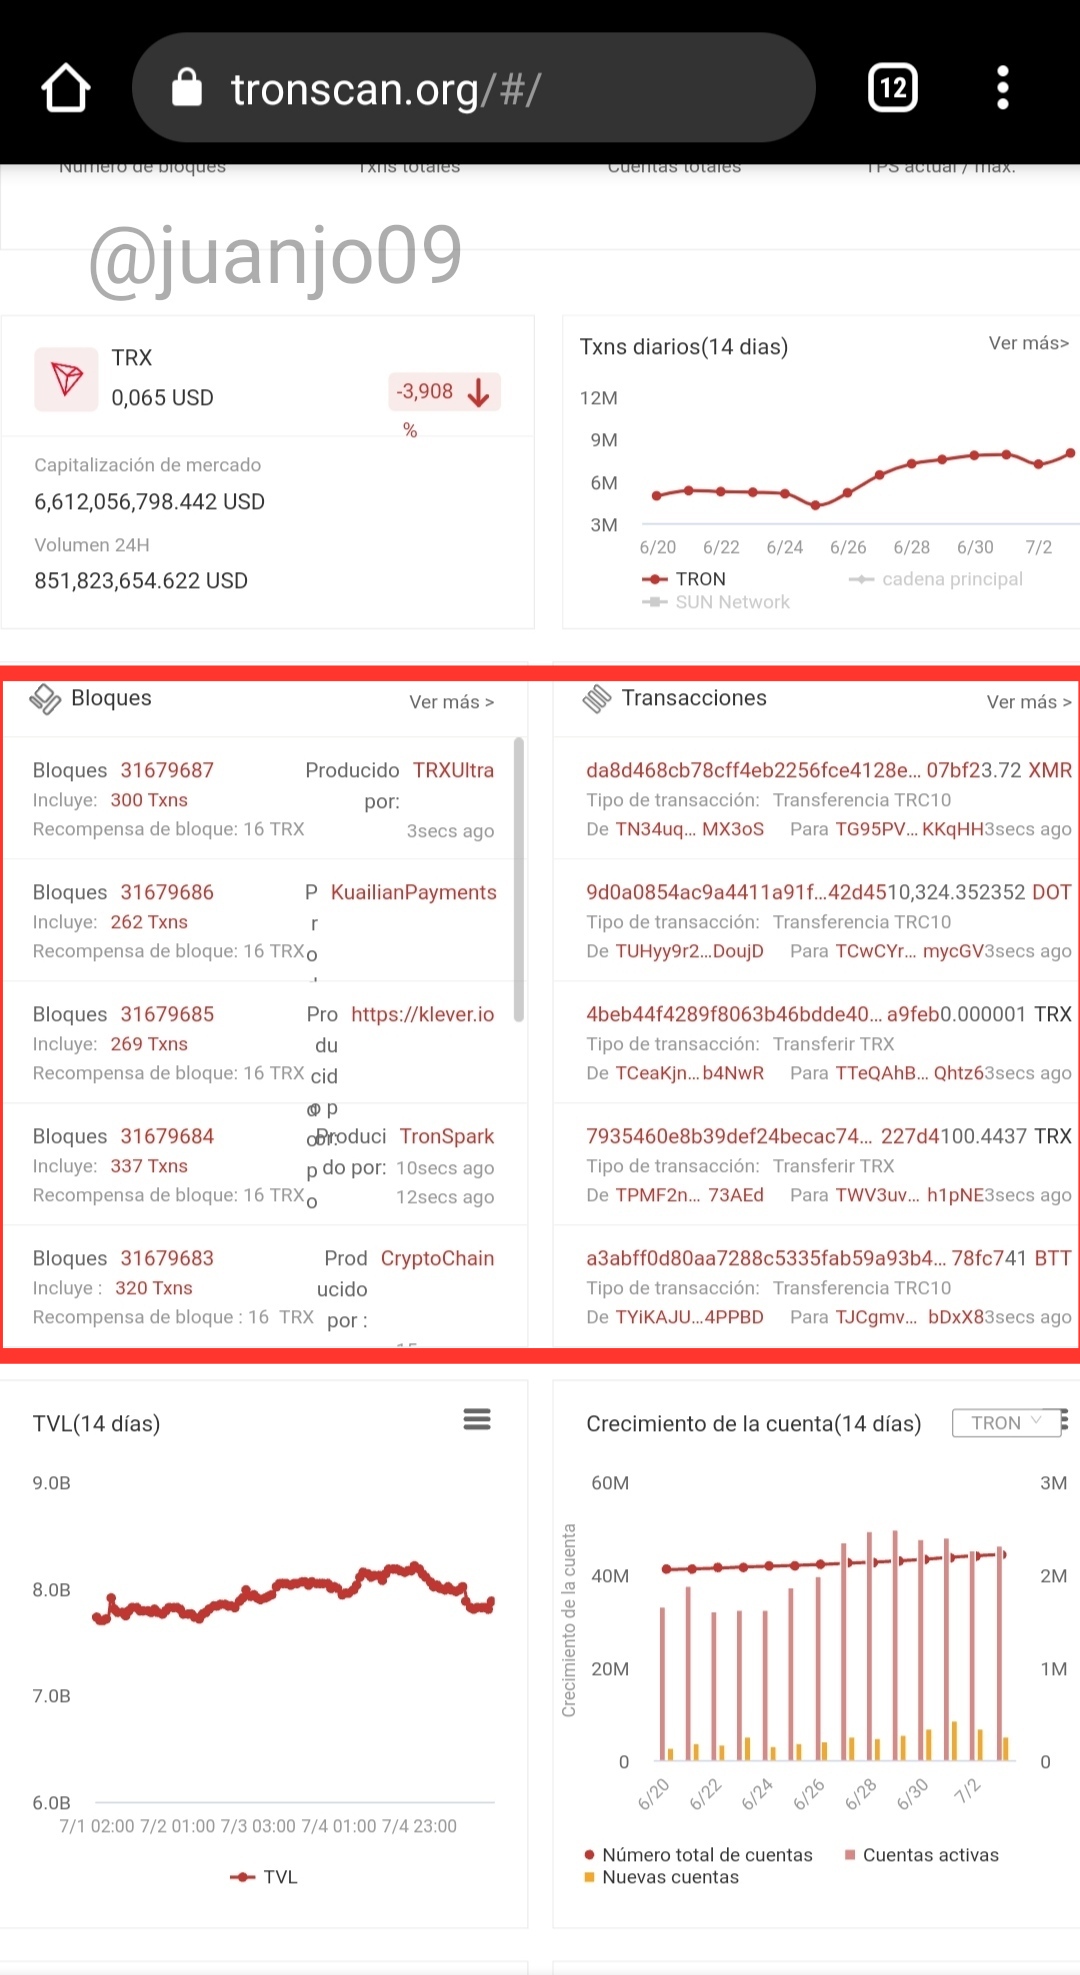Screen dimensions: 1080x1975
Task: Toggle cadena principal series in legend
Action: [936, 579]
